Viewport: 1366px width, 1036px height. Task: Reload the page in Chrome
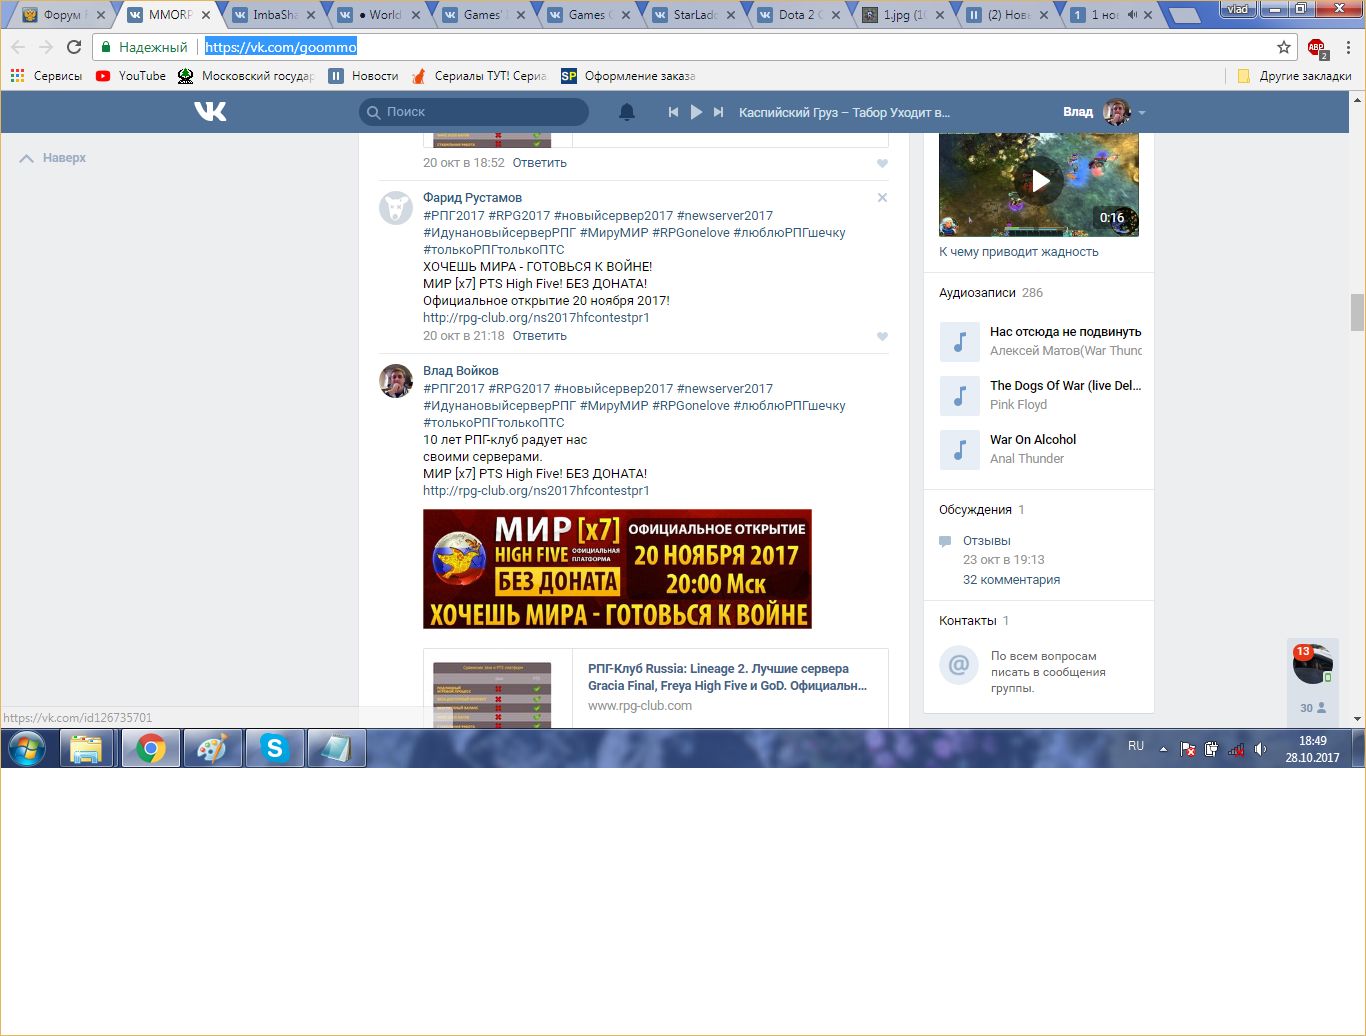coord(74,47)
